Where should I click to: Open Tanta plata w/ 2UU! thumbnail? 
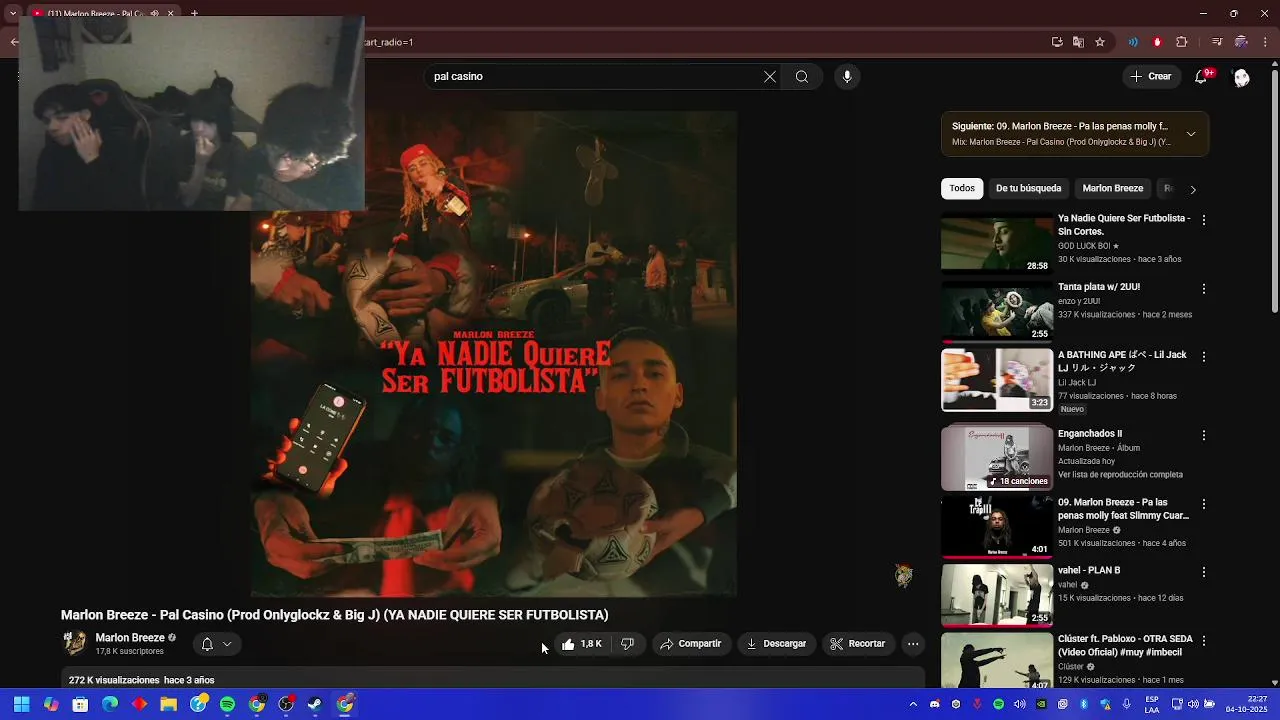[x=997, y=312]
